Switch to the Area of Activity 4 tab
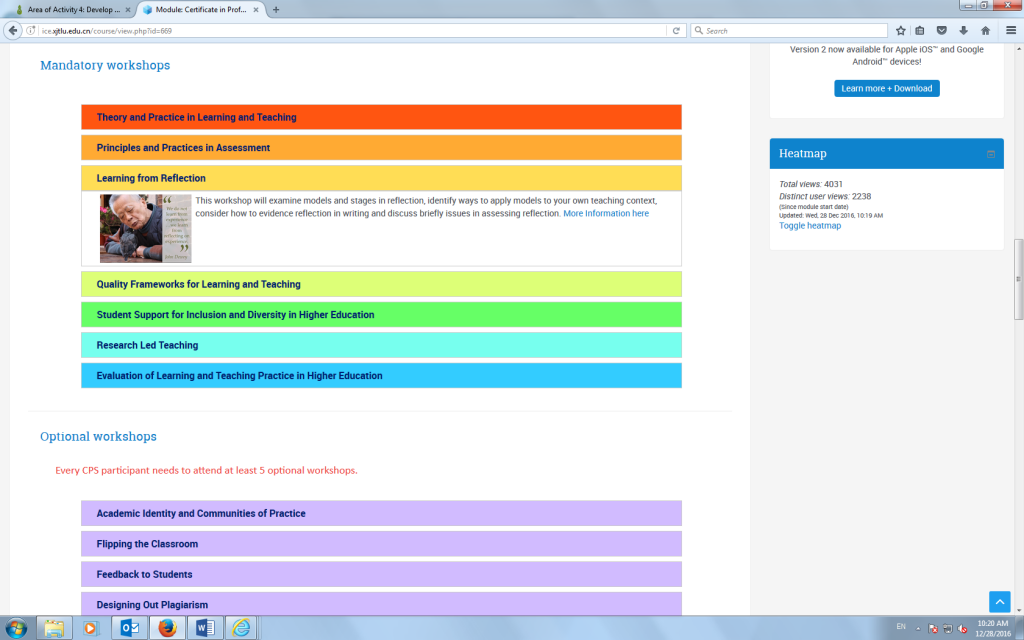 [70, 9]
